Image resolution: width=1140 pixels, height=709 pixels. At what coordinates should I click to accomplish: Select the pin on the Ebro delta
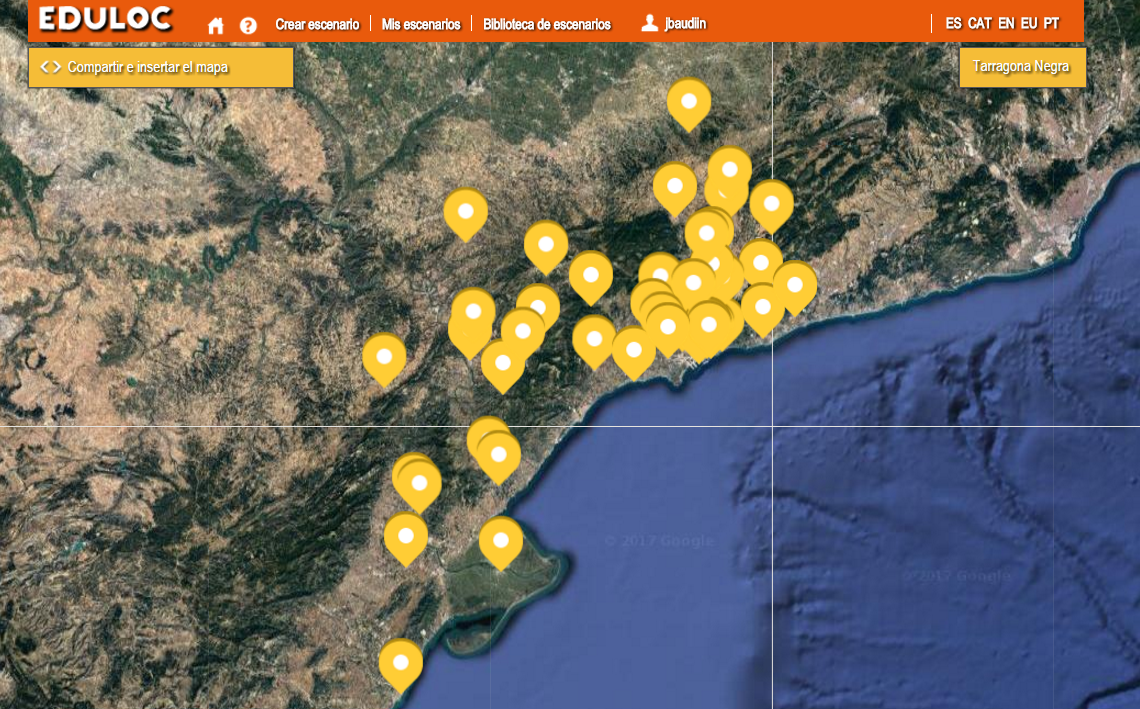point(501,540)
